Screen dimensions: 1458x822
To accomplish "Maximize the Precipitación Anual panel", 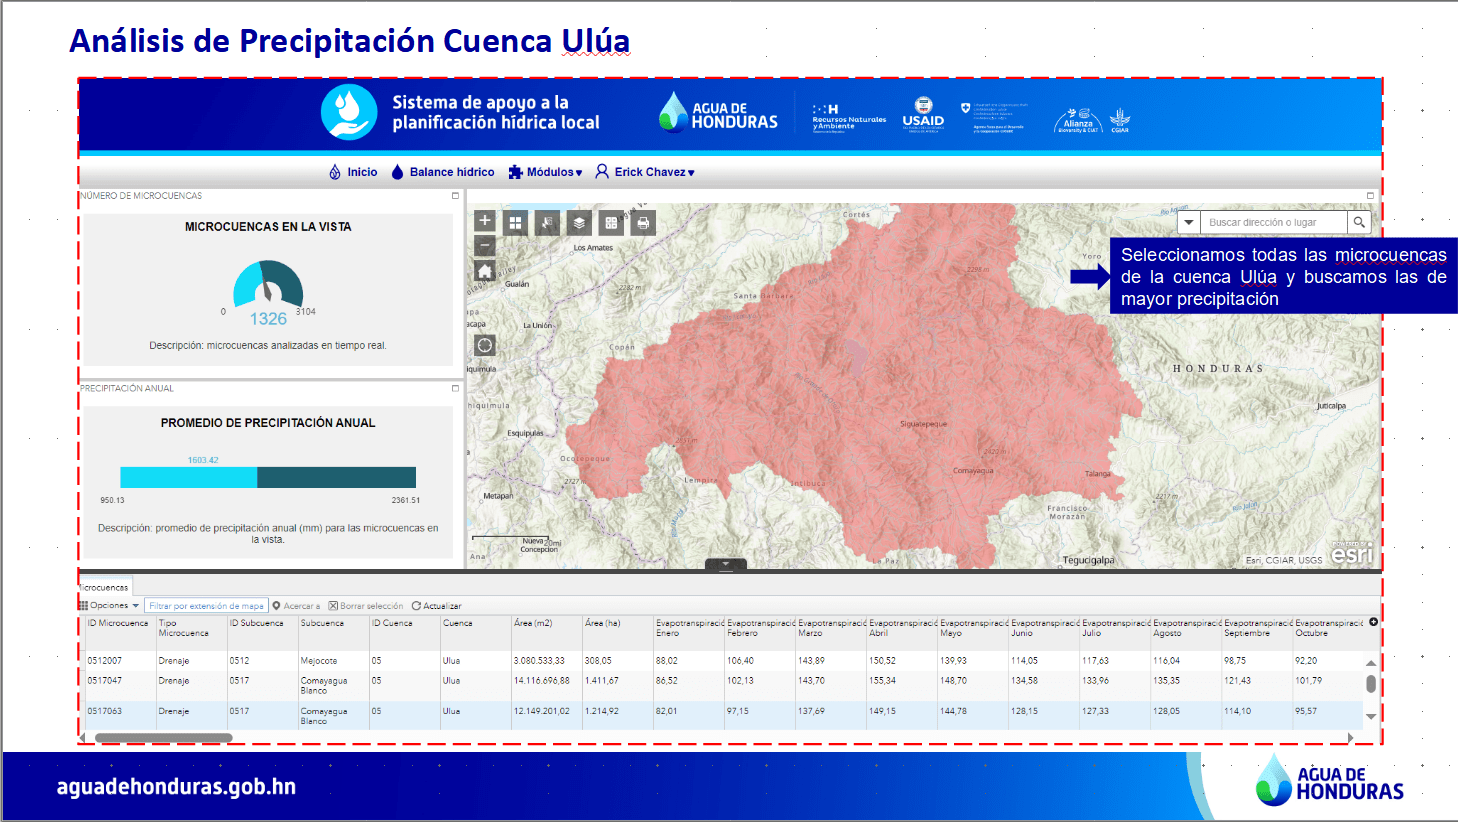I will [455, 388].
